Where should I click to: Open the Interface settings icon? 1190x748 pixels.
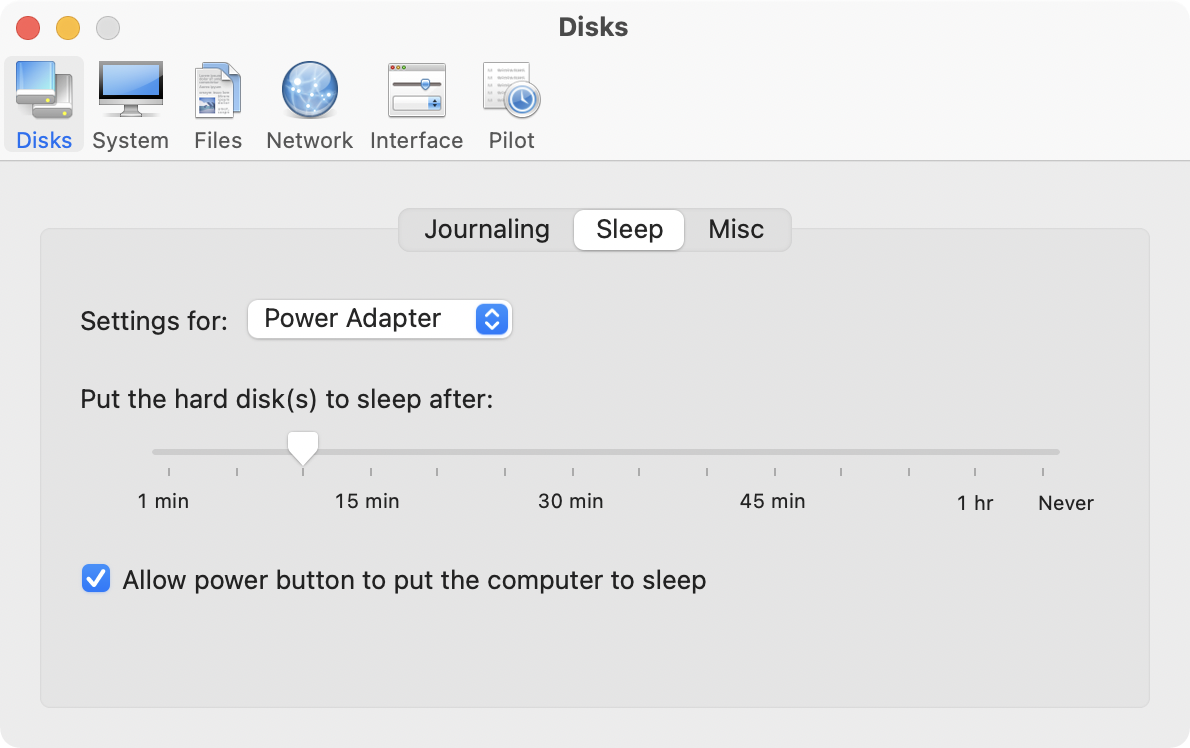[416, 105]
